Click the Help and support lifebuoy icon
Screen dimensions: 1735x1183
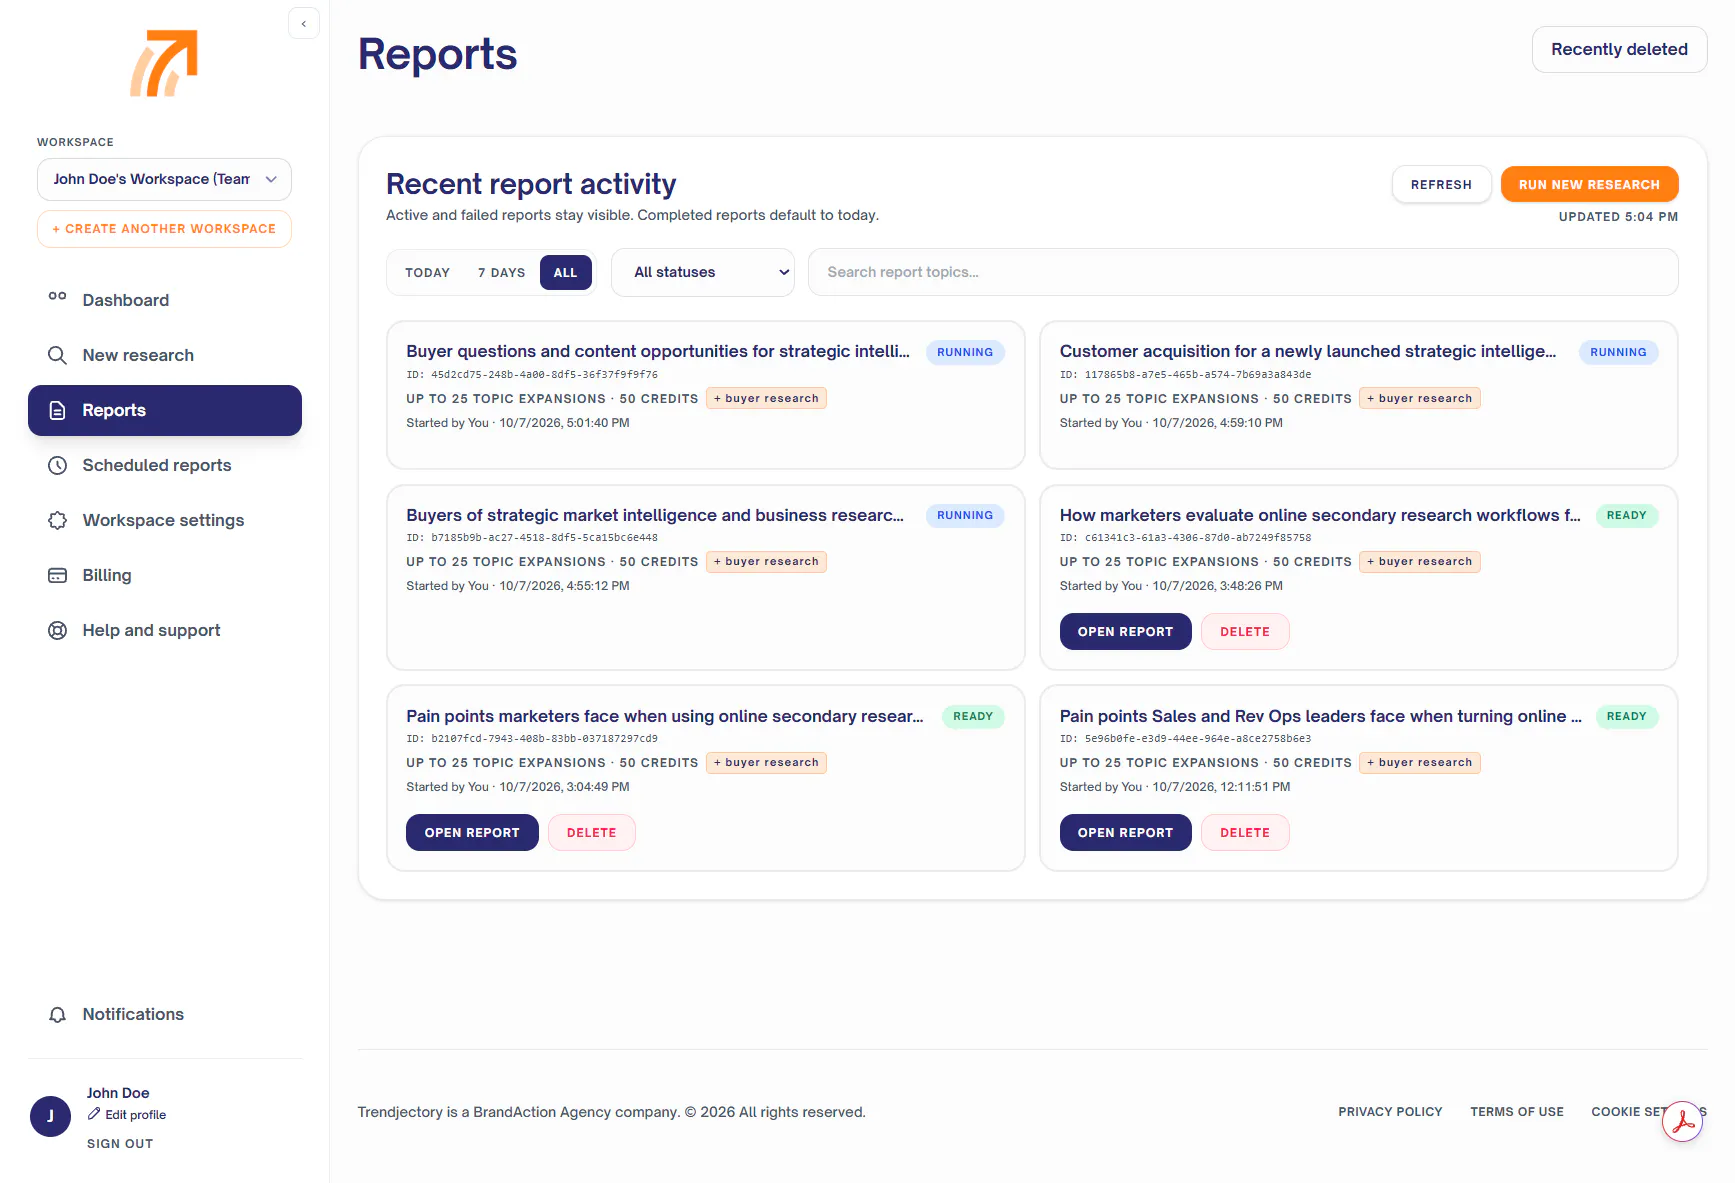58,630
